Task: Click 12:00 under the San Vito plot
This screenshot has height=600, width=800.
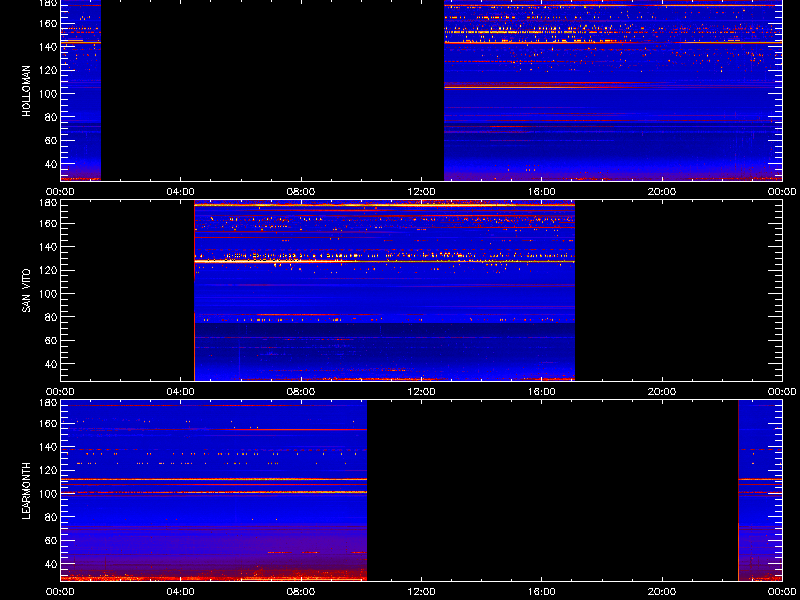Action: click(421, 392)
